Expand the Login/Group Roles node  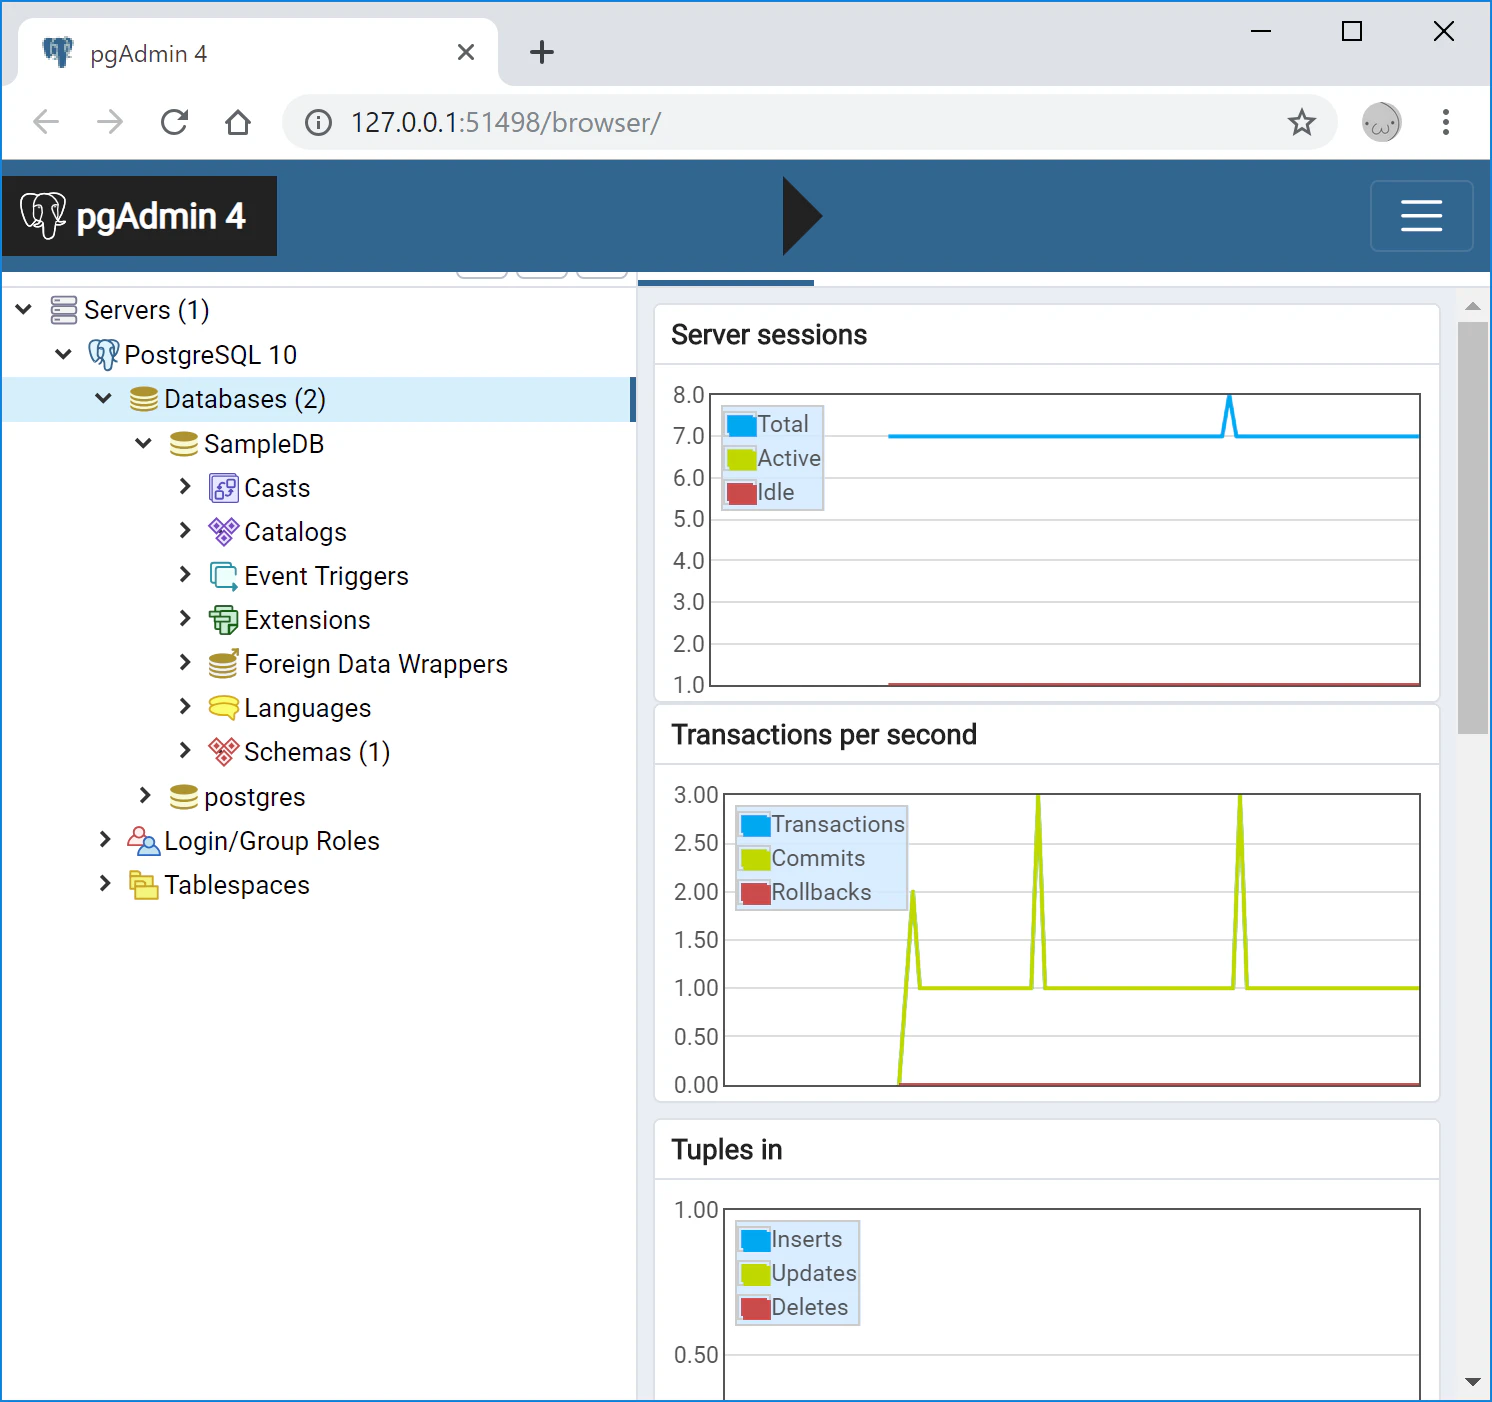click(x=105, y=840)
